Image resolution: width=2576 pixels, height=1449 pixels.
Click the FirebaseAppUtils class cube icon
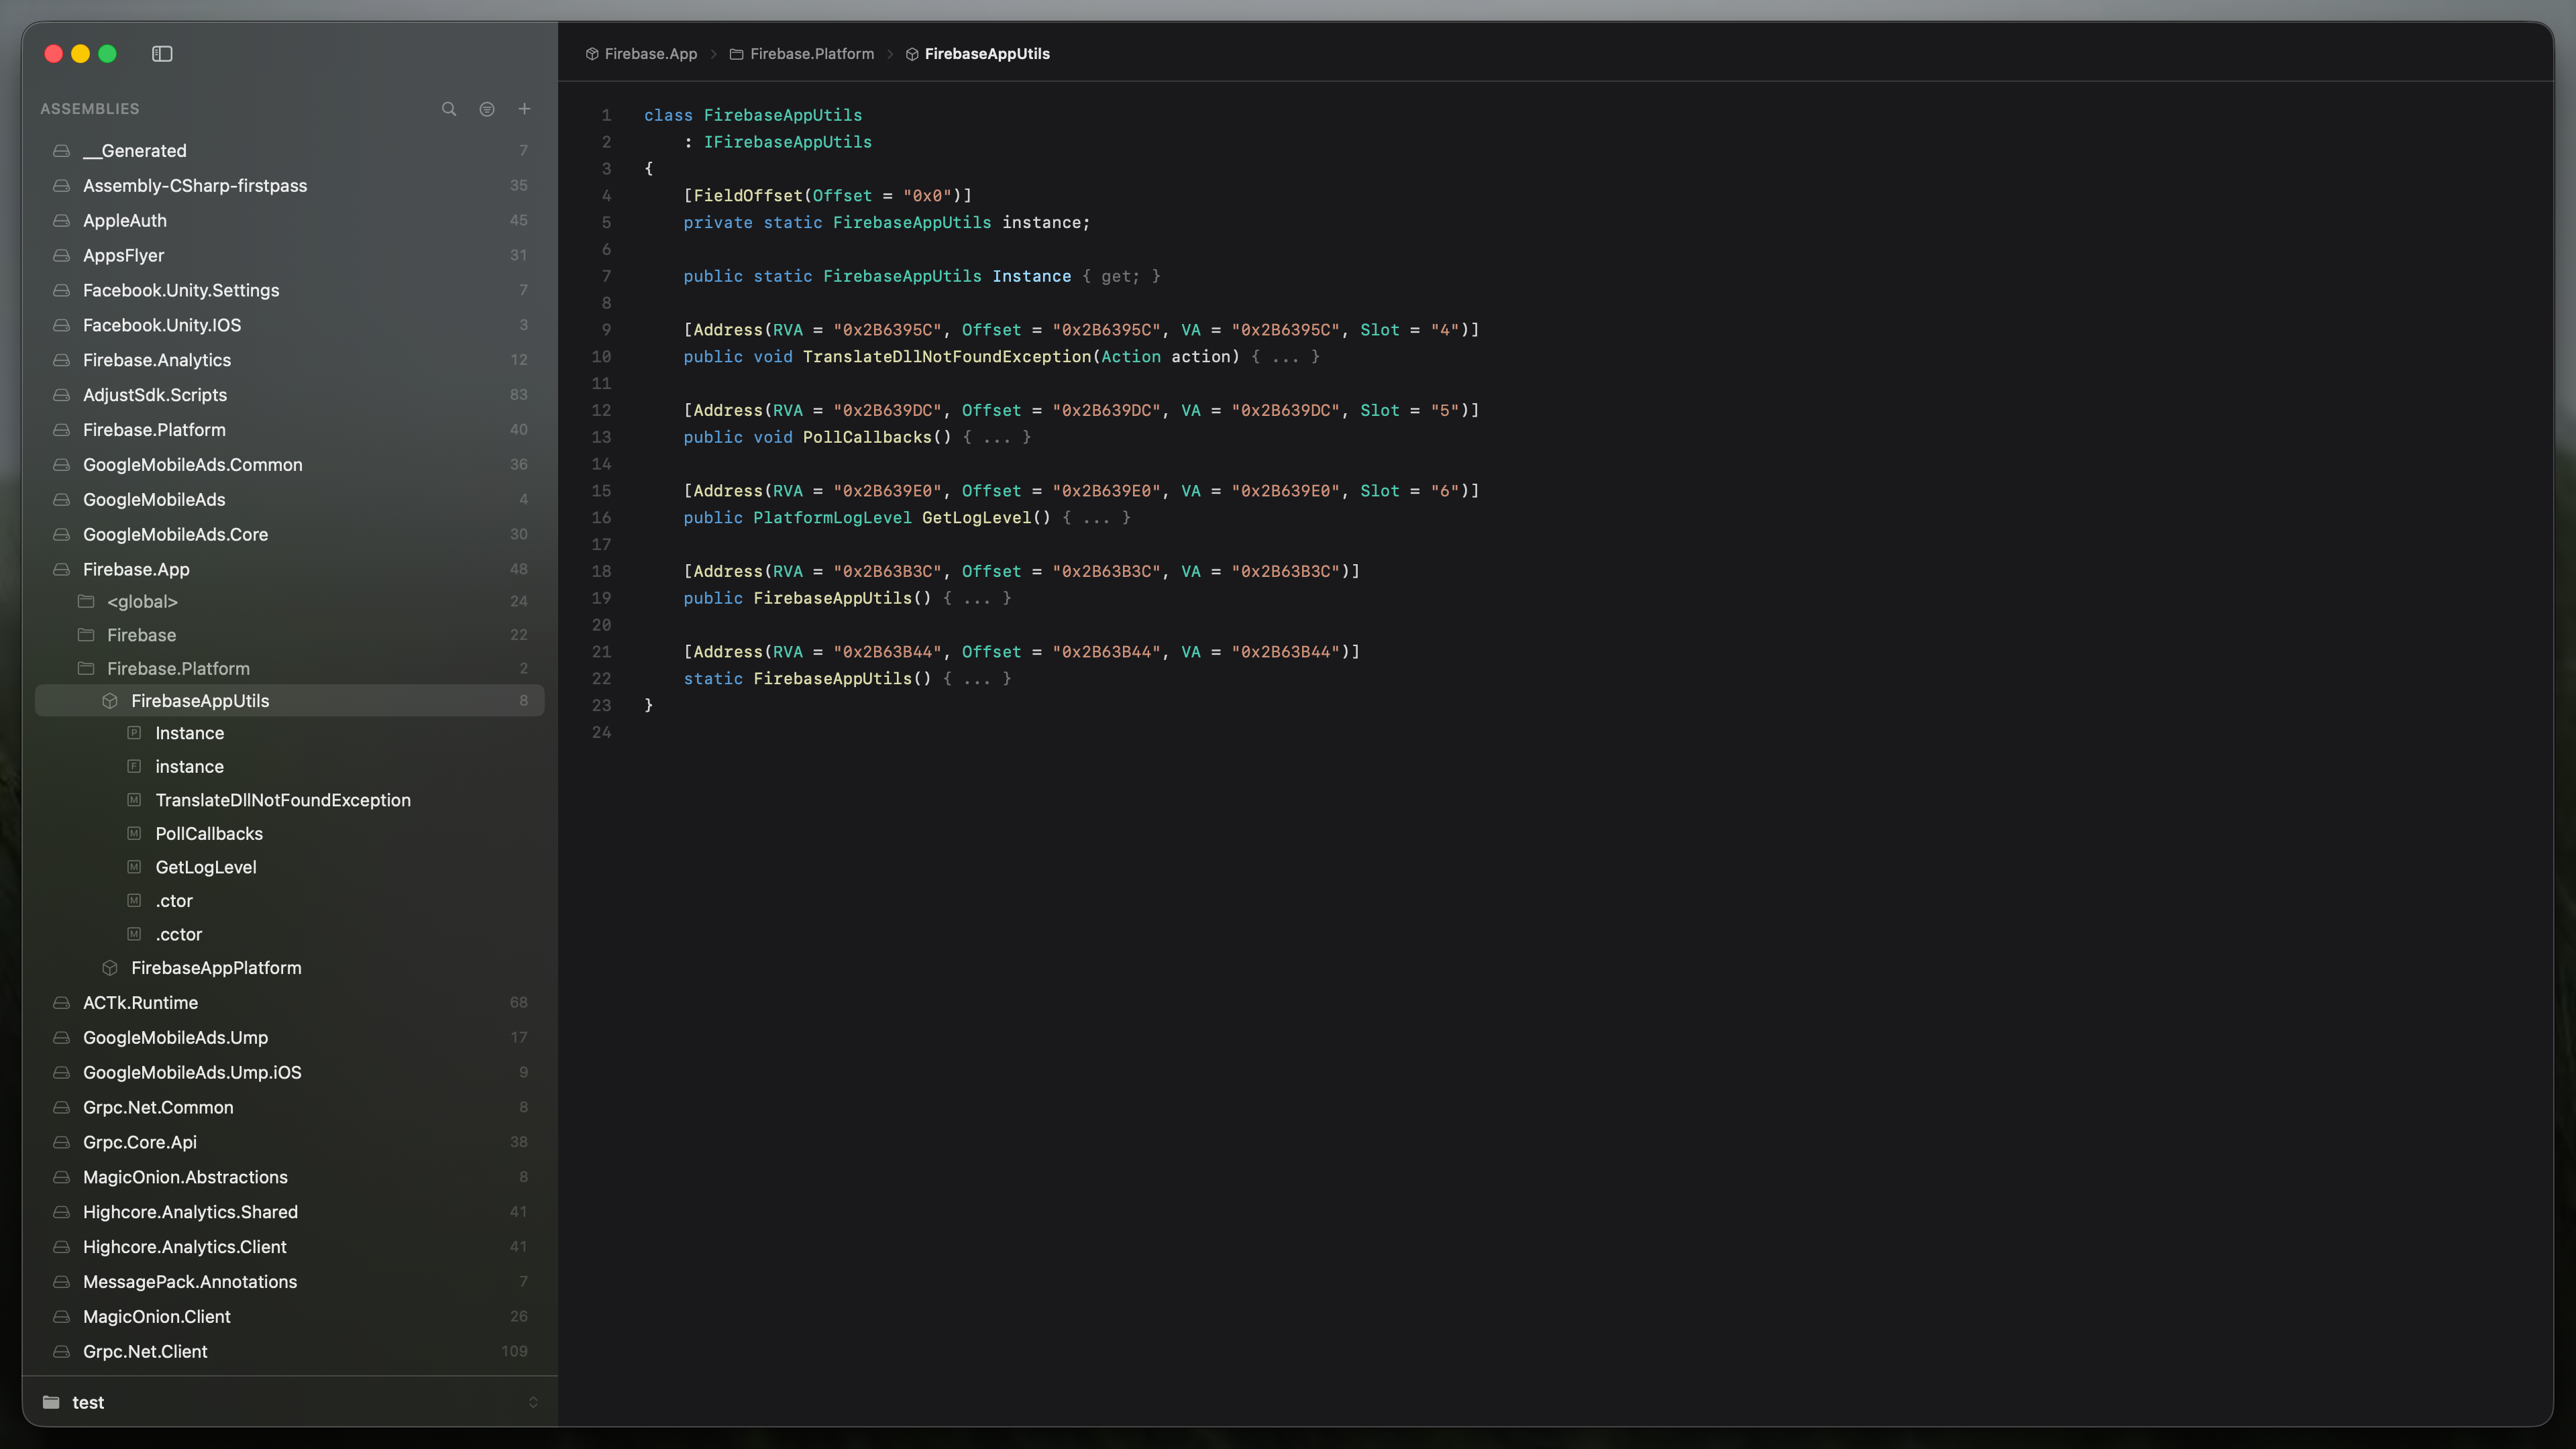point(110,701)
